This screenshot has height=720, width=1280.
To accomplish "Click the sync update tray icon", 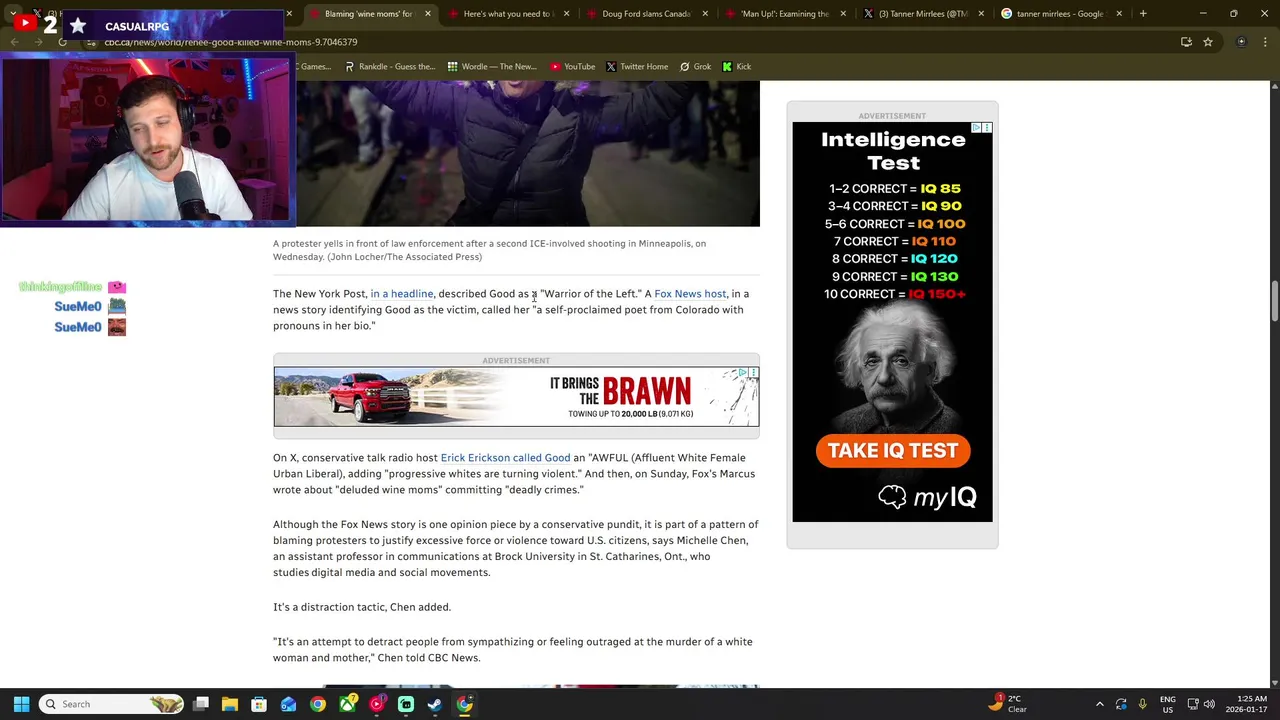I will [1121, 704].
